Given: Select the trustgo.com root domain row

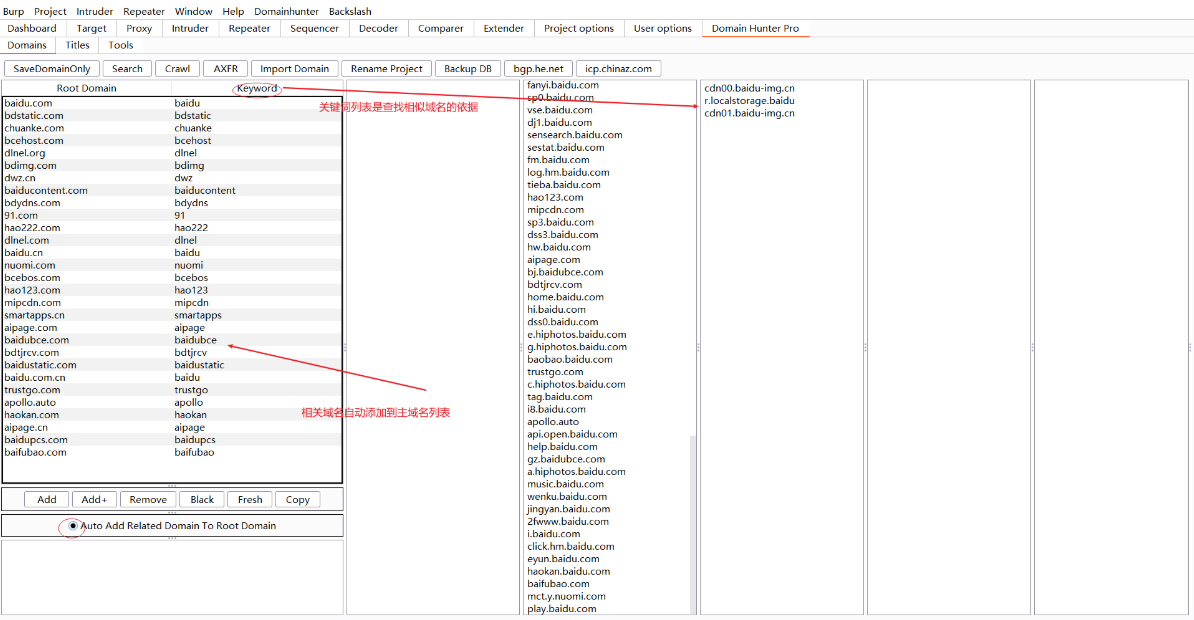Looking at the screenshot, I should click(x=172, y=390).
